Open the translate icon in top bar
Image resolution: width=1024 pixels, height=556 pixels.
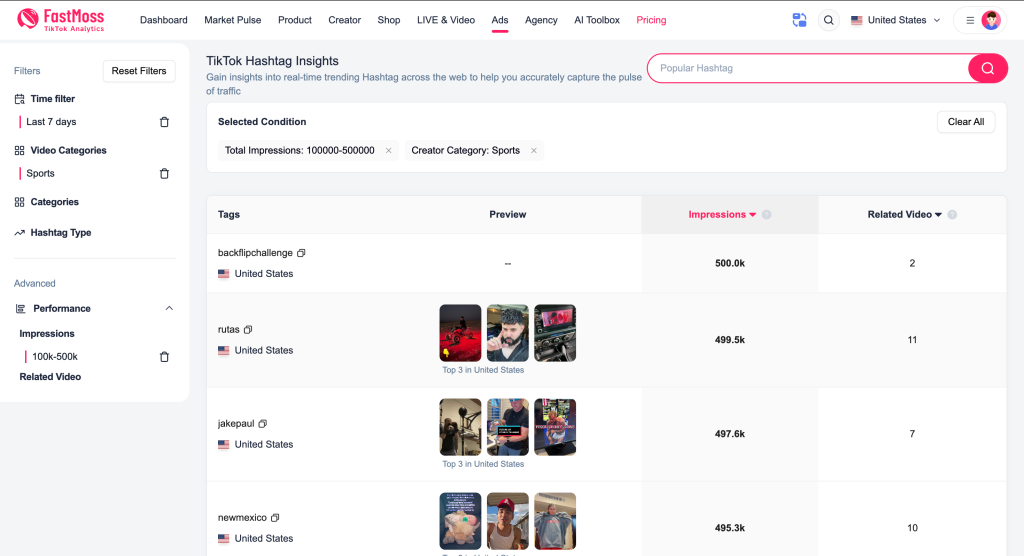799,20
